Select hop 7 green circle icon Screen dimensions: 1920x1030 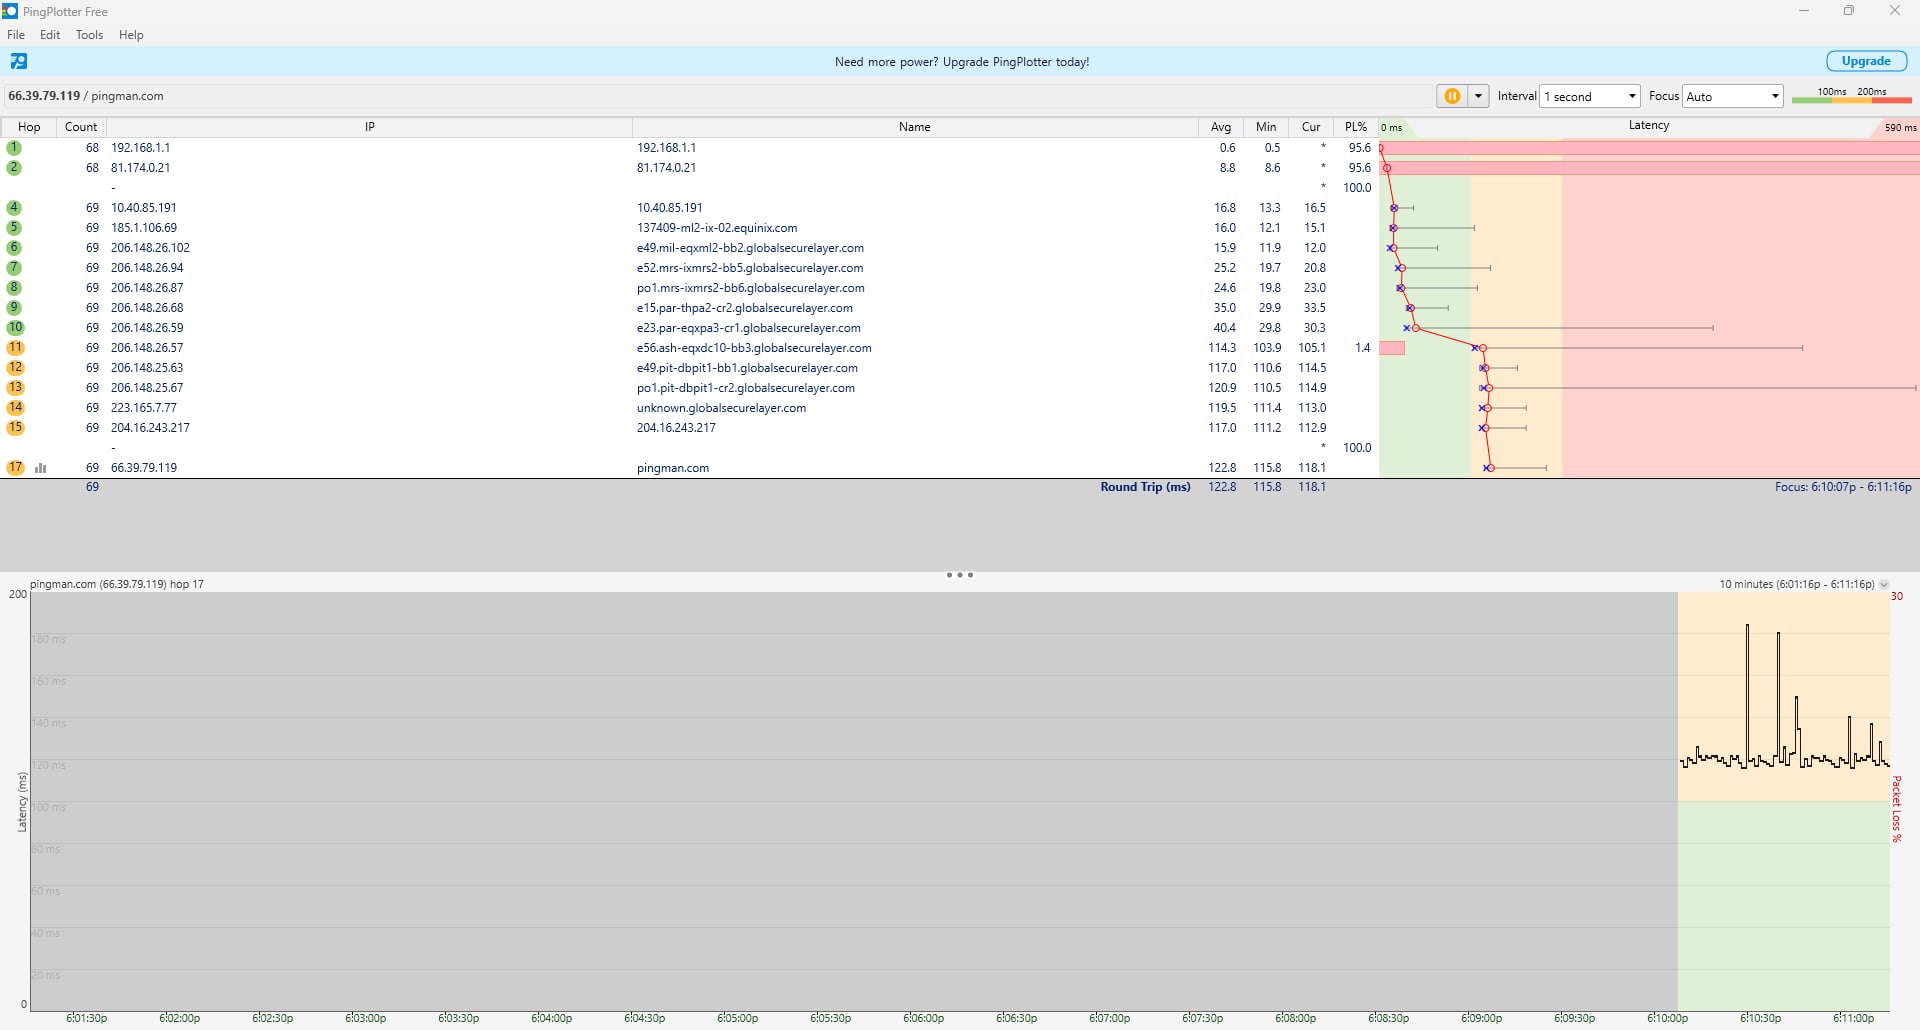tap(14, 268)
